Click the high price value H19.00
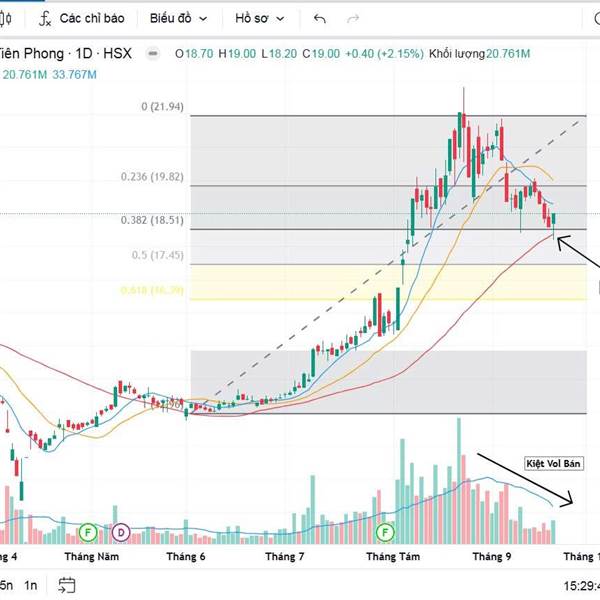The width and height of the screenshot is (600, 600). coord(237,54)
